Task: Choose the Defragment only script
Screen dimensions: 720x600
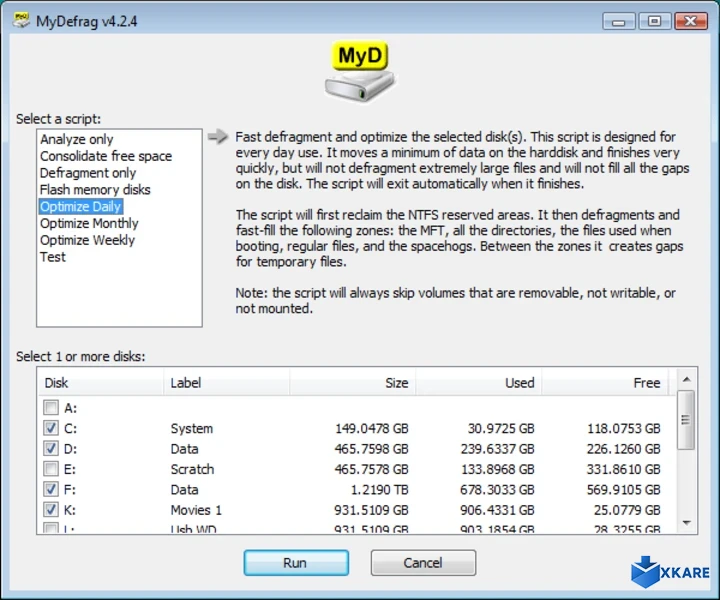Action: (88, 173)
